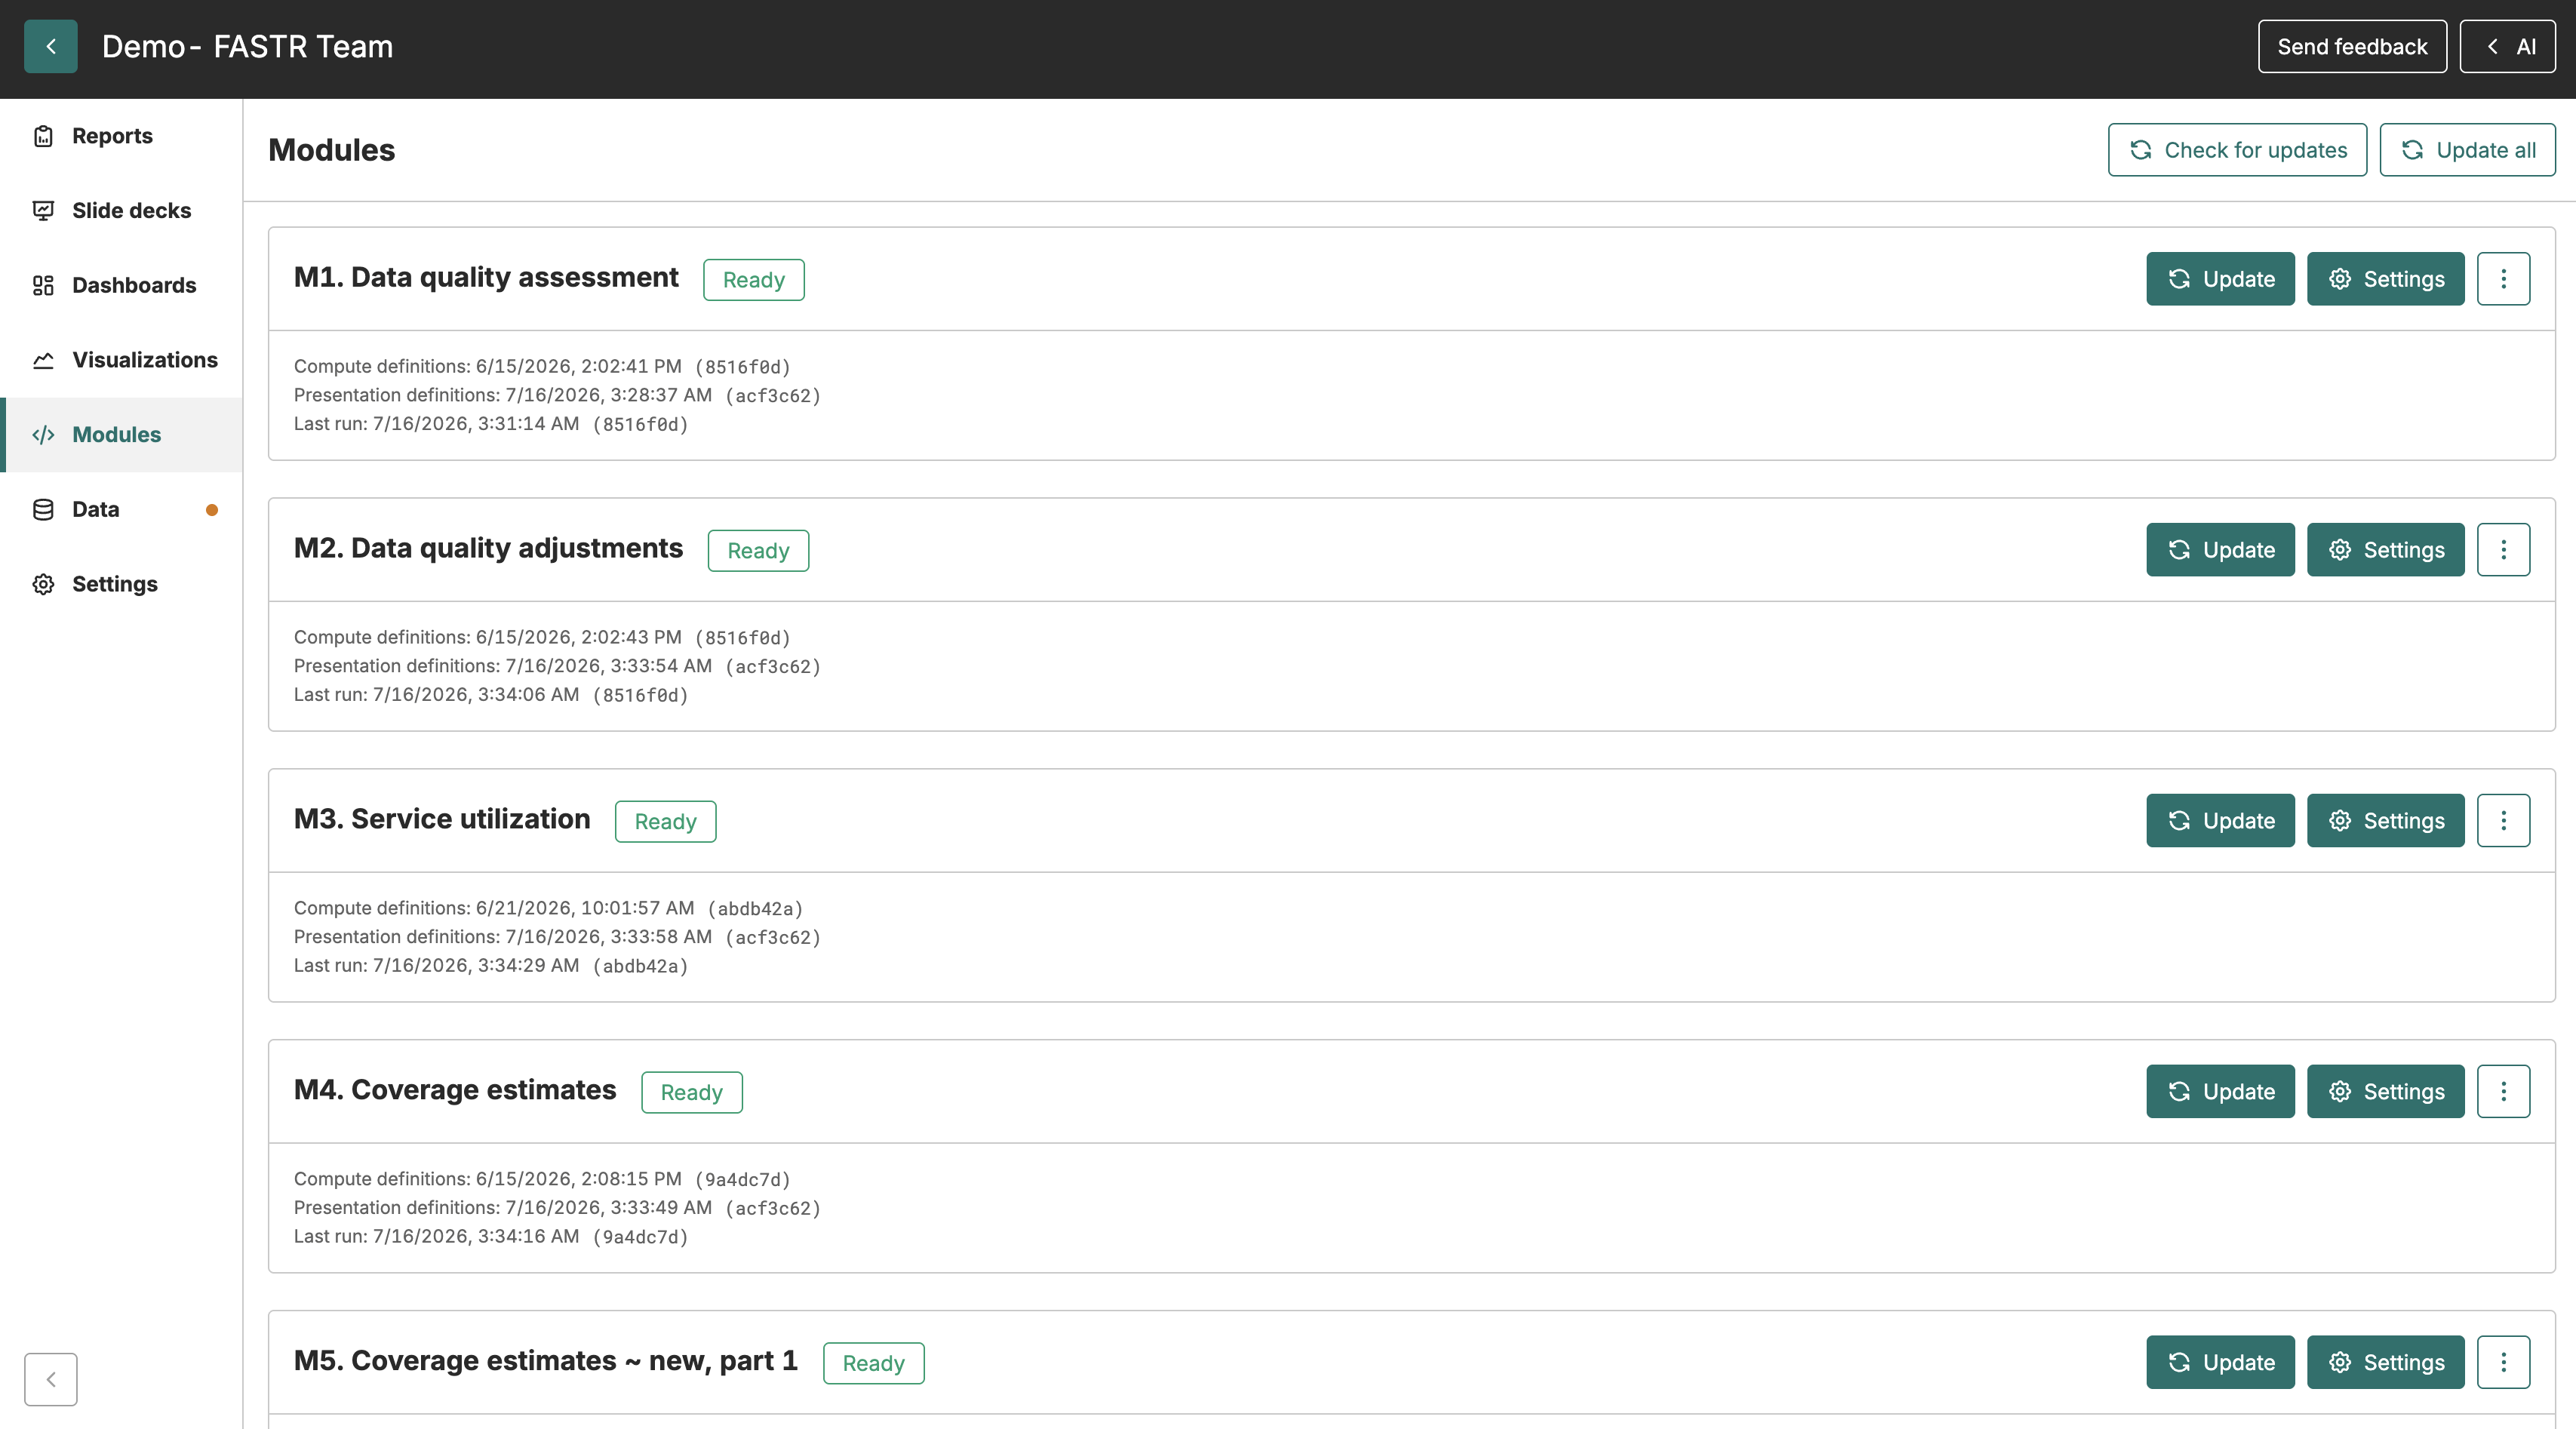The height and width of the screenshot is (1429, 2576).
Task: Click the back arrow next to Demo - FASTR Team
Action: pyautogui.click(x=50, y=46)
